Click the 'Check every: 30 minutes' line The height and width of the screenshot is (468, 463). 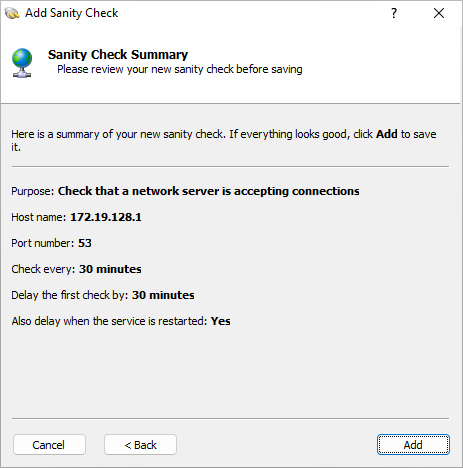pyautogui.click(x=76, y=269)
